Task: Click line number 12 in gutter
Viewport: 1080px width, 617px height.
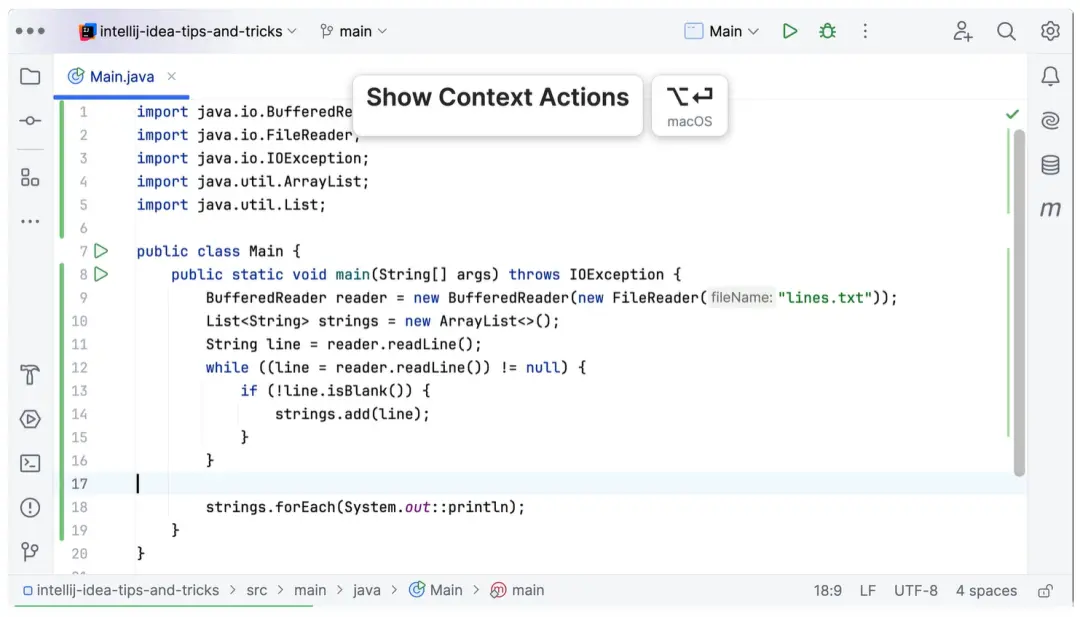Action: pos(79,368)
